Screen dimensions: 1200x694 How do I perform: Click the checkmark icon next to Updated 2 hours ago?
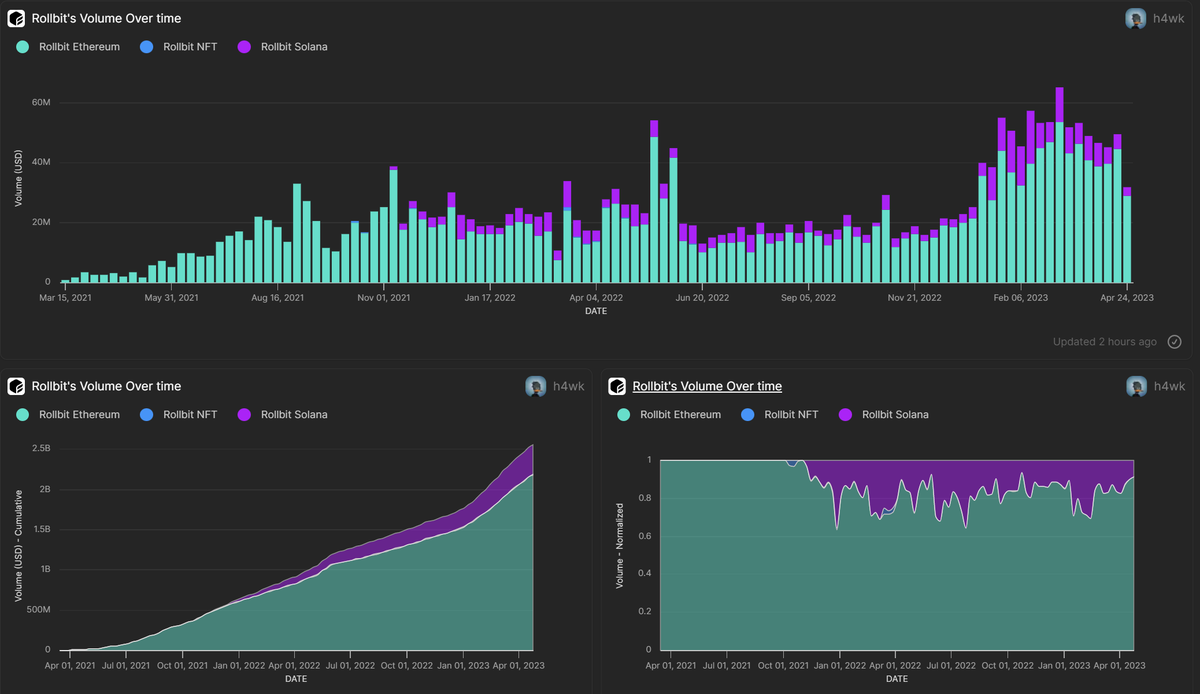[1174, 342]
